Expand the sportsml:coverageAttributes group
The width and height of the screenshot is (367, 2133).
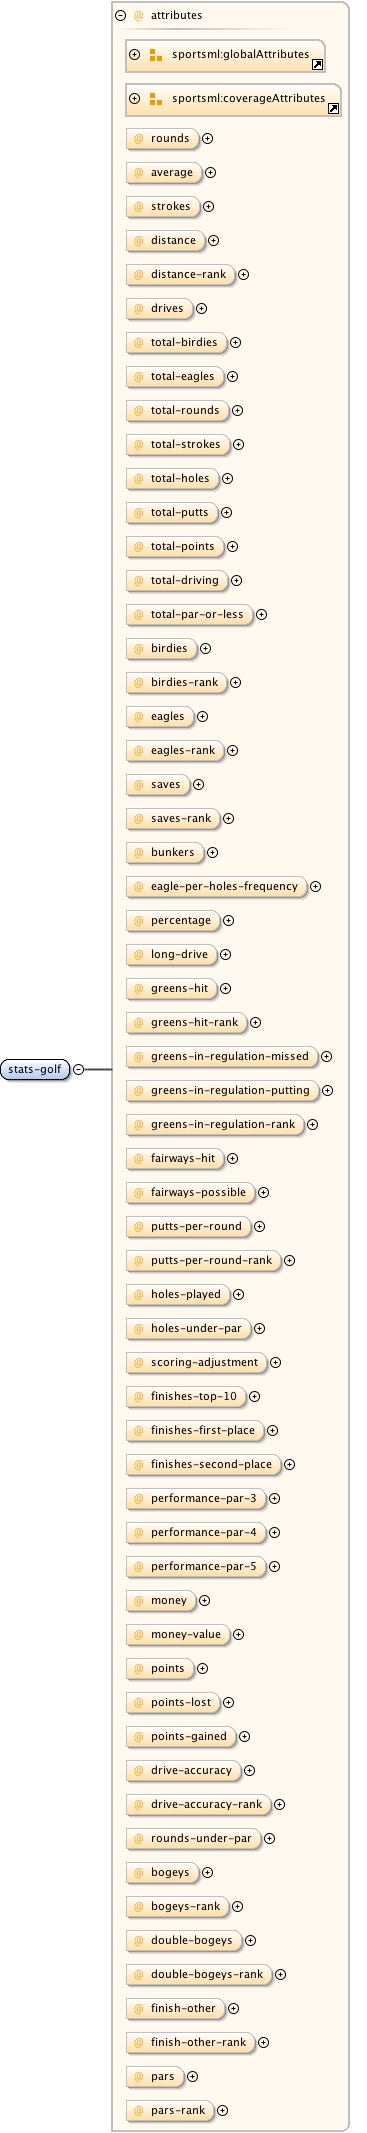click(135, 99)
